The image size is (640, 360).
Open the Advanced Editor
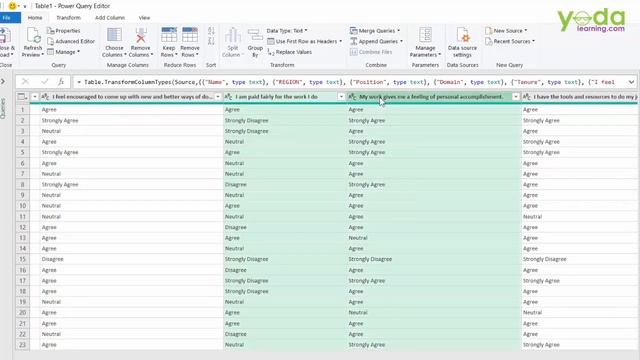pyautogui.click(x=71, y=41)
